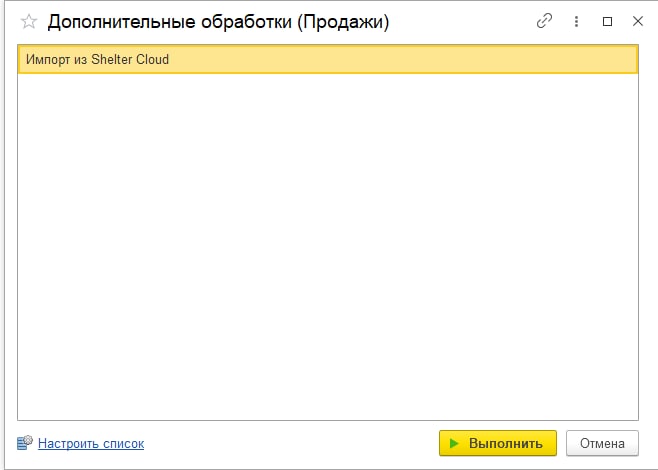Maximize the Дополнительные обработки window
The image size is (658, 470).
click(607, 21)
